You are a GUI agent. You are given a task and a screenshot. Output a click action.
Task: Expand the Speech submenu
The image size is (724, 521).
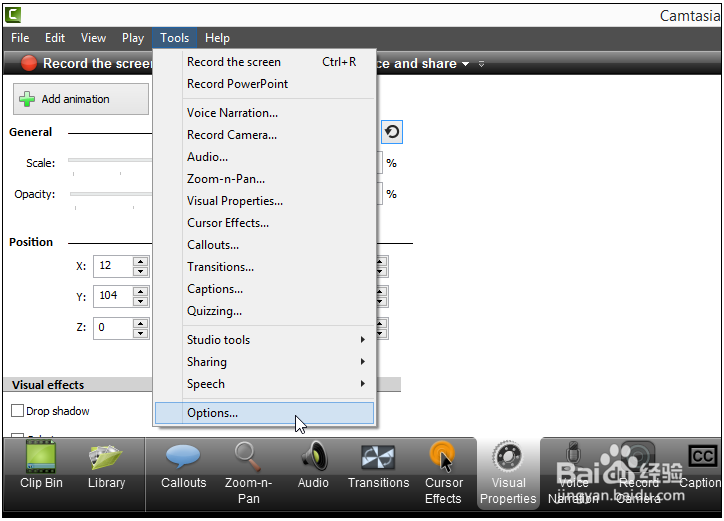pos(265,384)
